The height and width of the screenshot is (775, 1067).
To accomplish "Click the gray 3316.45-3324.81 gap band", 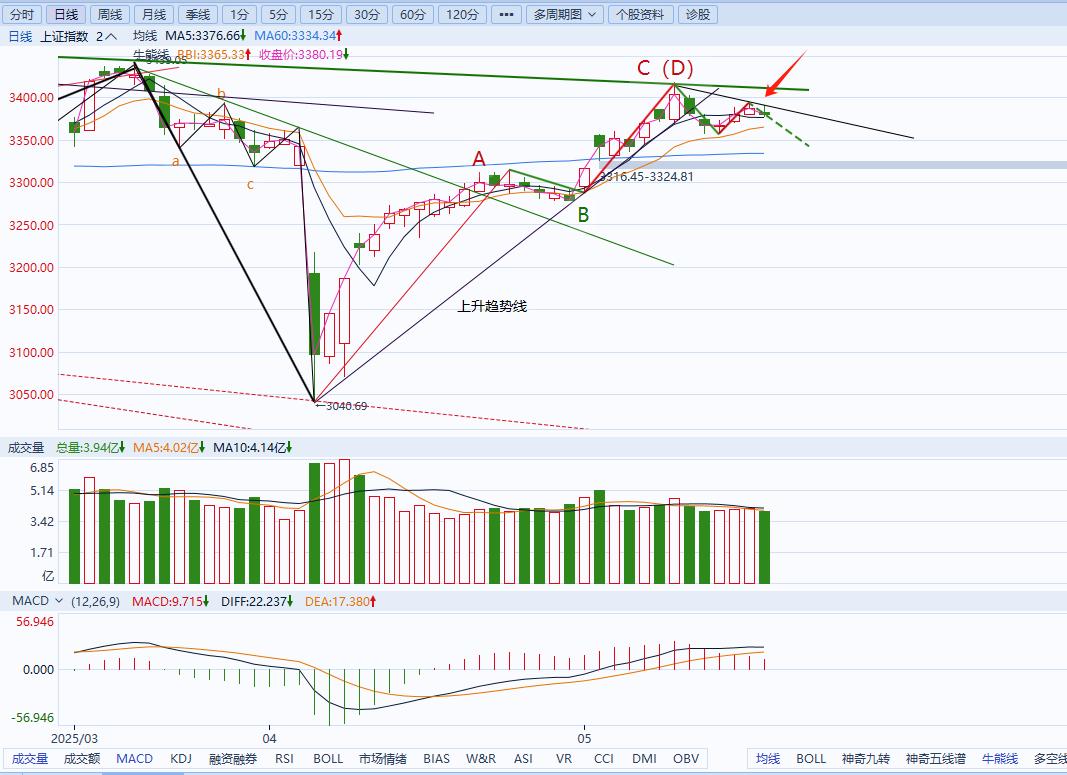I will coord(900,165).
